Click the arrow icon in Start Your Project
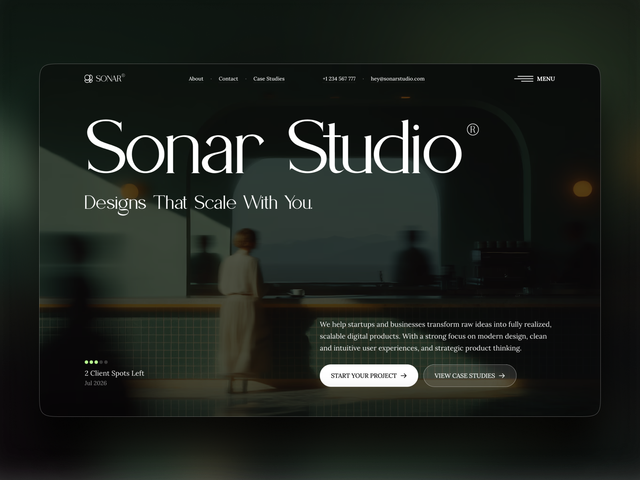The image size is (640, 480). 404,376
